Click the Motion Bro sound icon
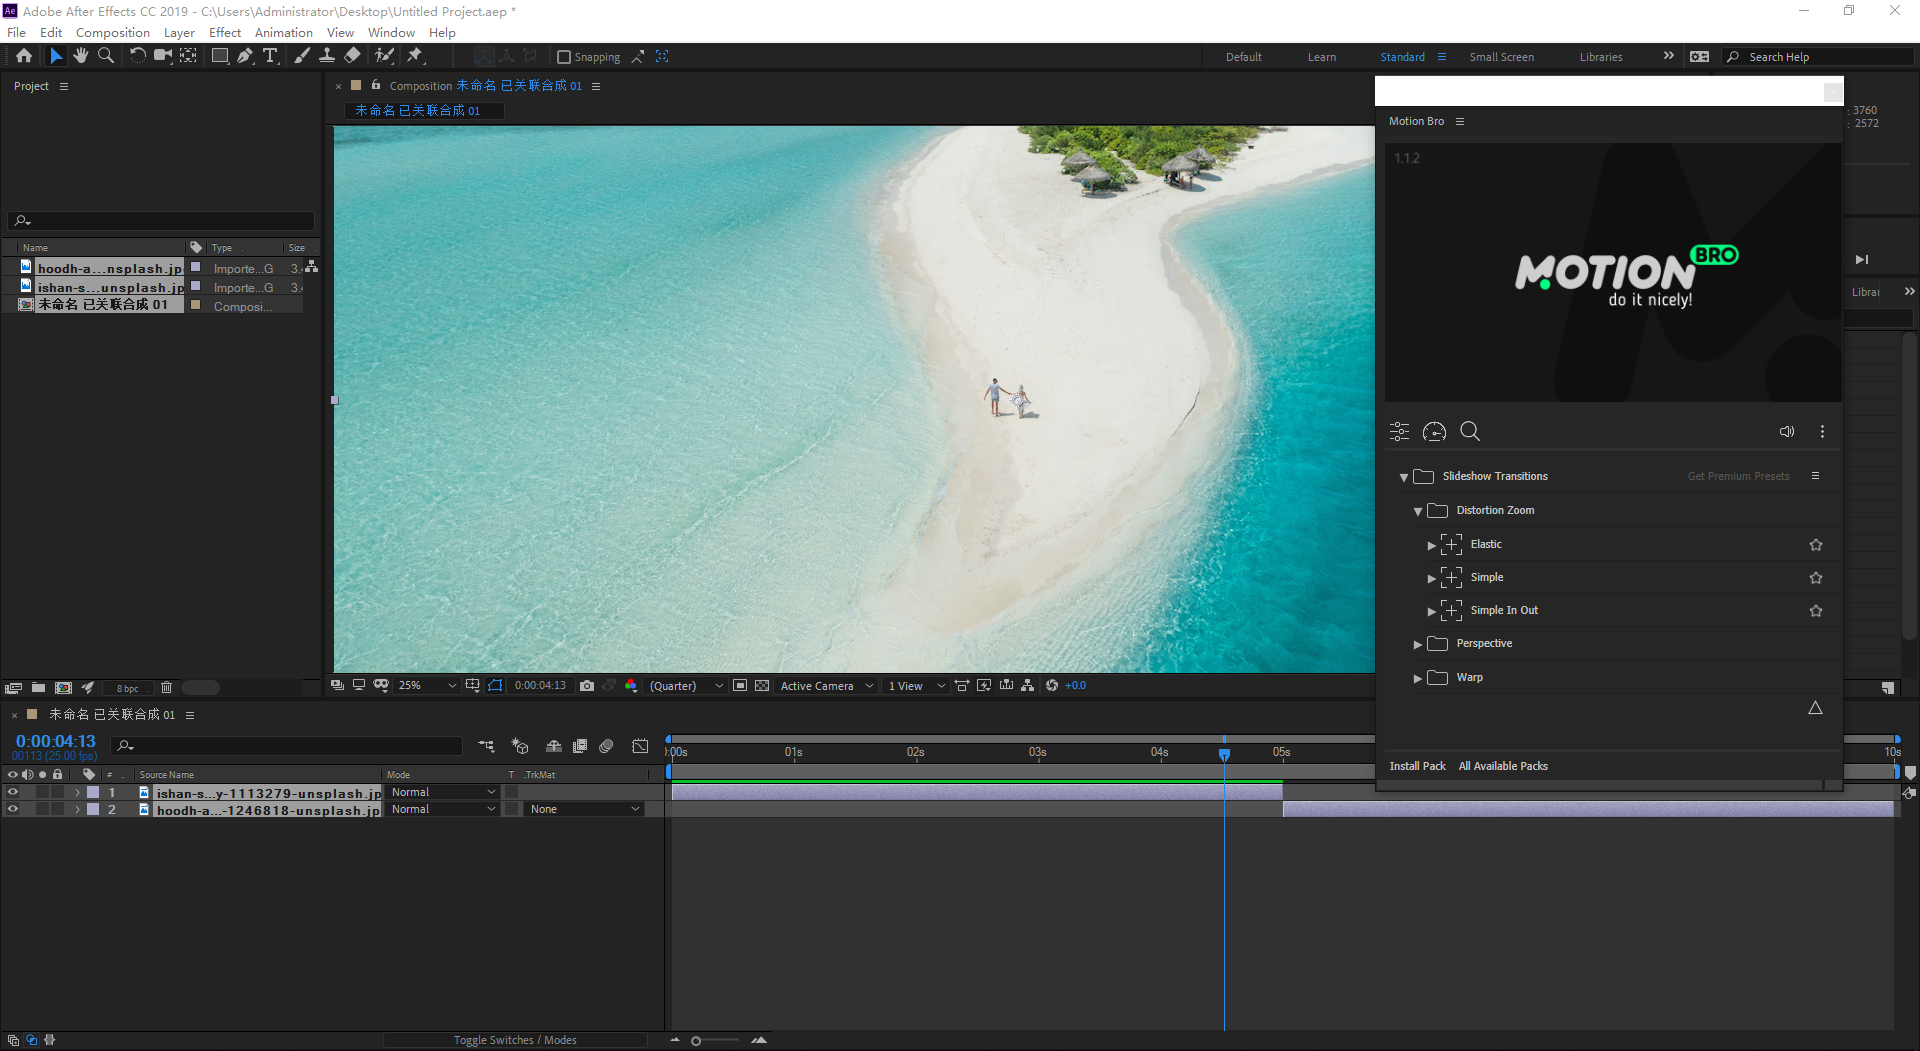The image size is (1920, 1051). coord(1786,432)
